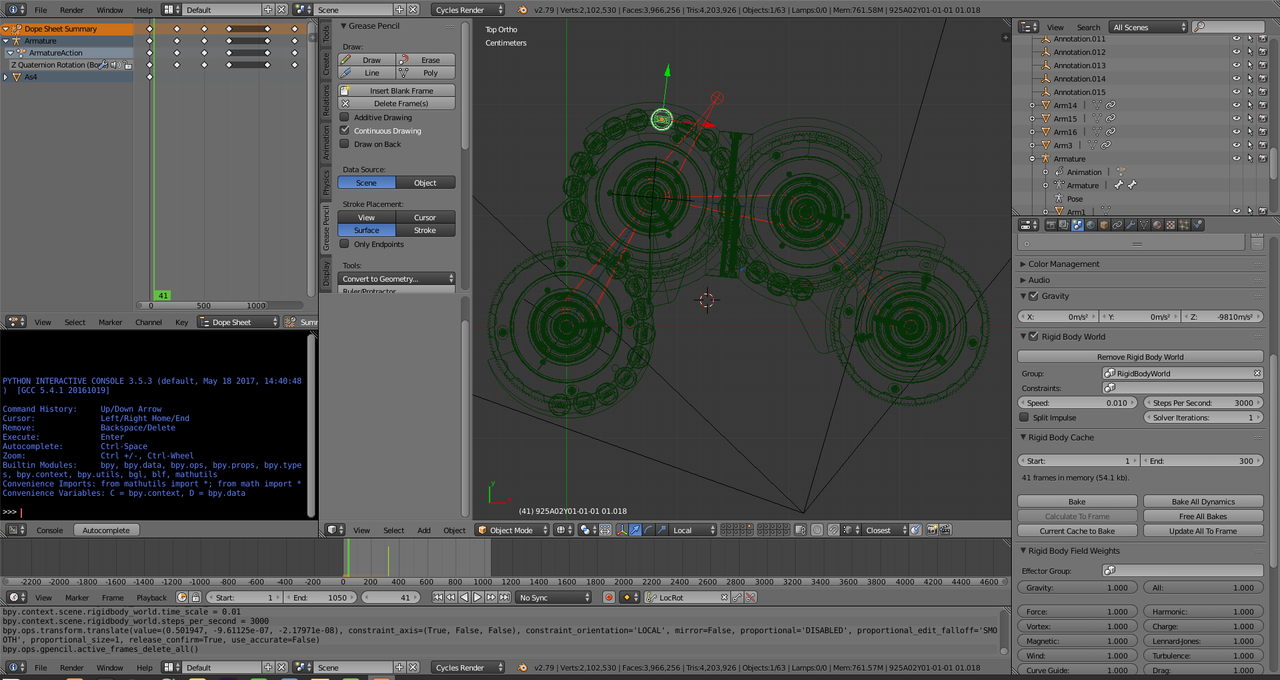
Task: Click the OpenGL render animation clapper icon
Action: click(x=945, y=530)
